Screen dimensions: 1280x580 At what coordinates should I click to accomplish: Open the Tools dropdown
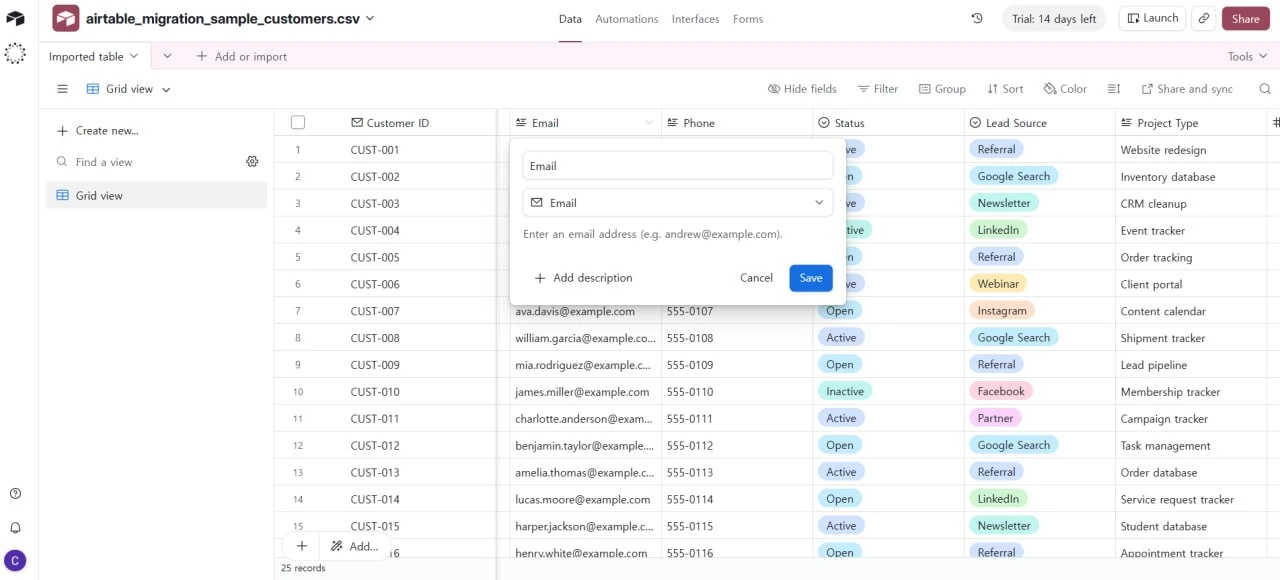(1248, 57)
